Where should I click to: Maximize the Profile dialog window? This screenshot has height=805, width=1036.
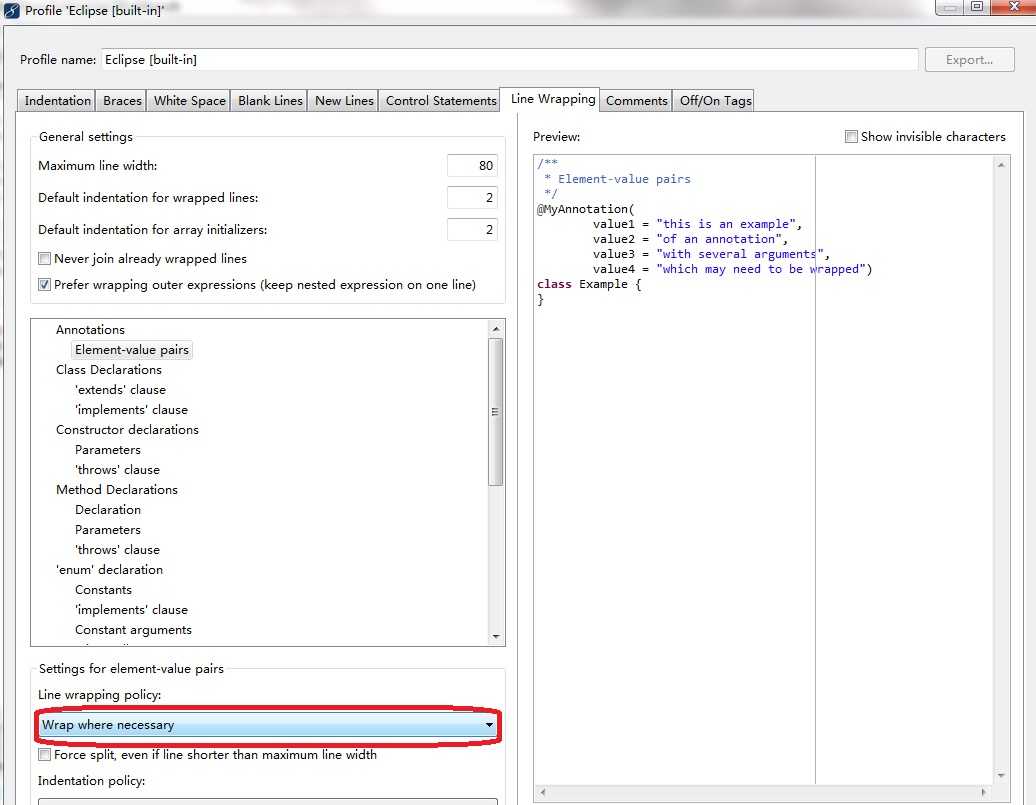977,7
